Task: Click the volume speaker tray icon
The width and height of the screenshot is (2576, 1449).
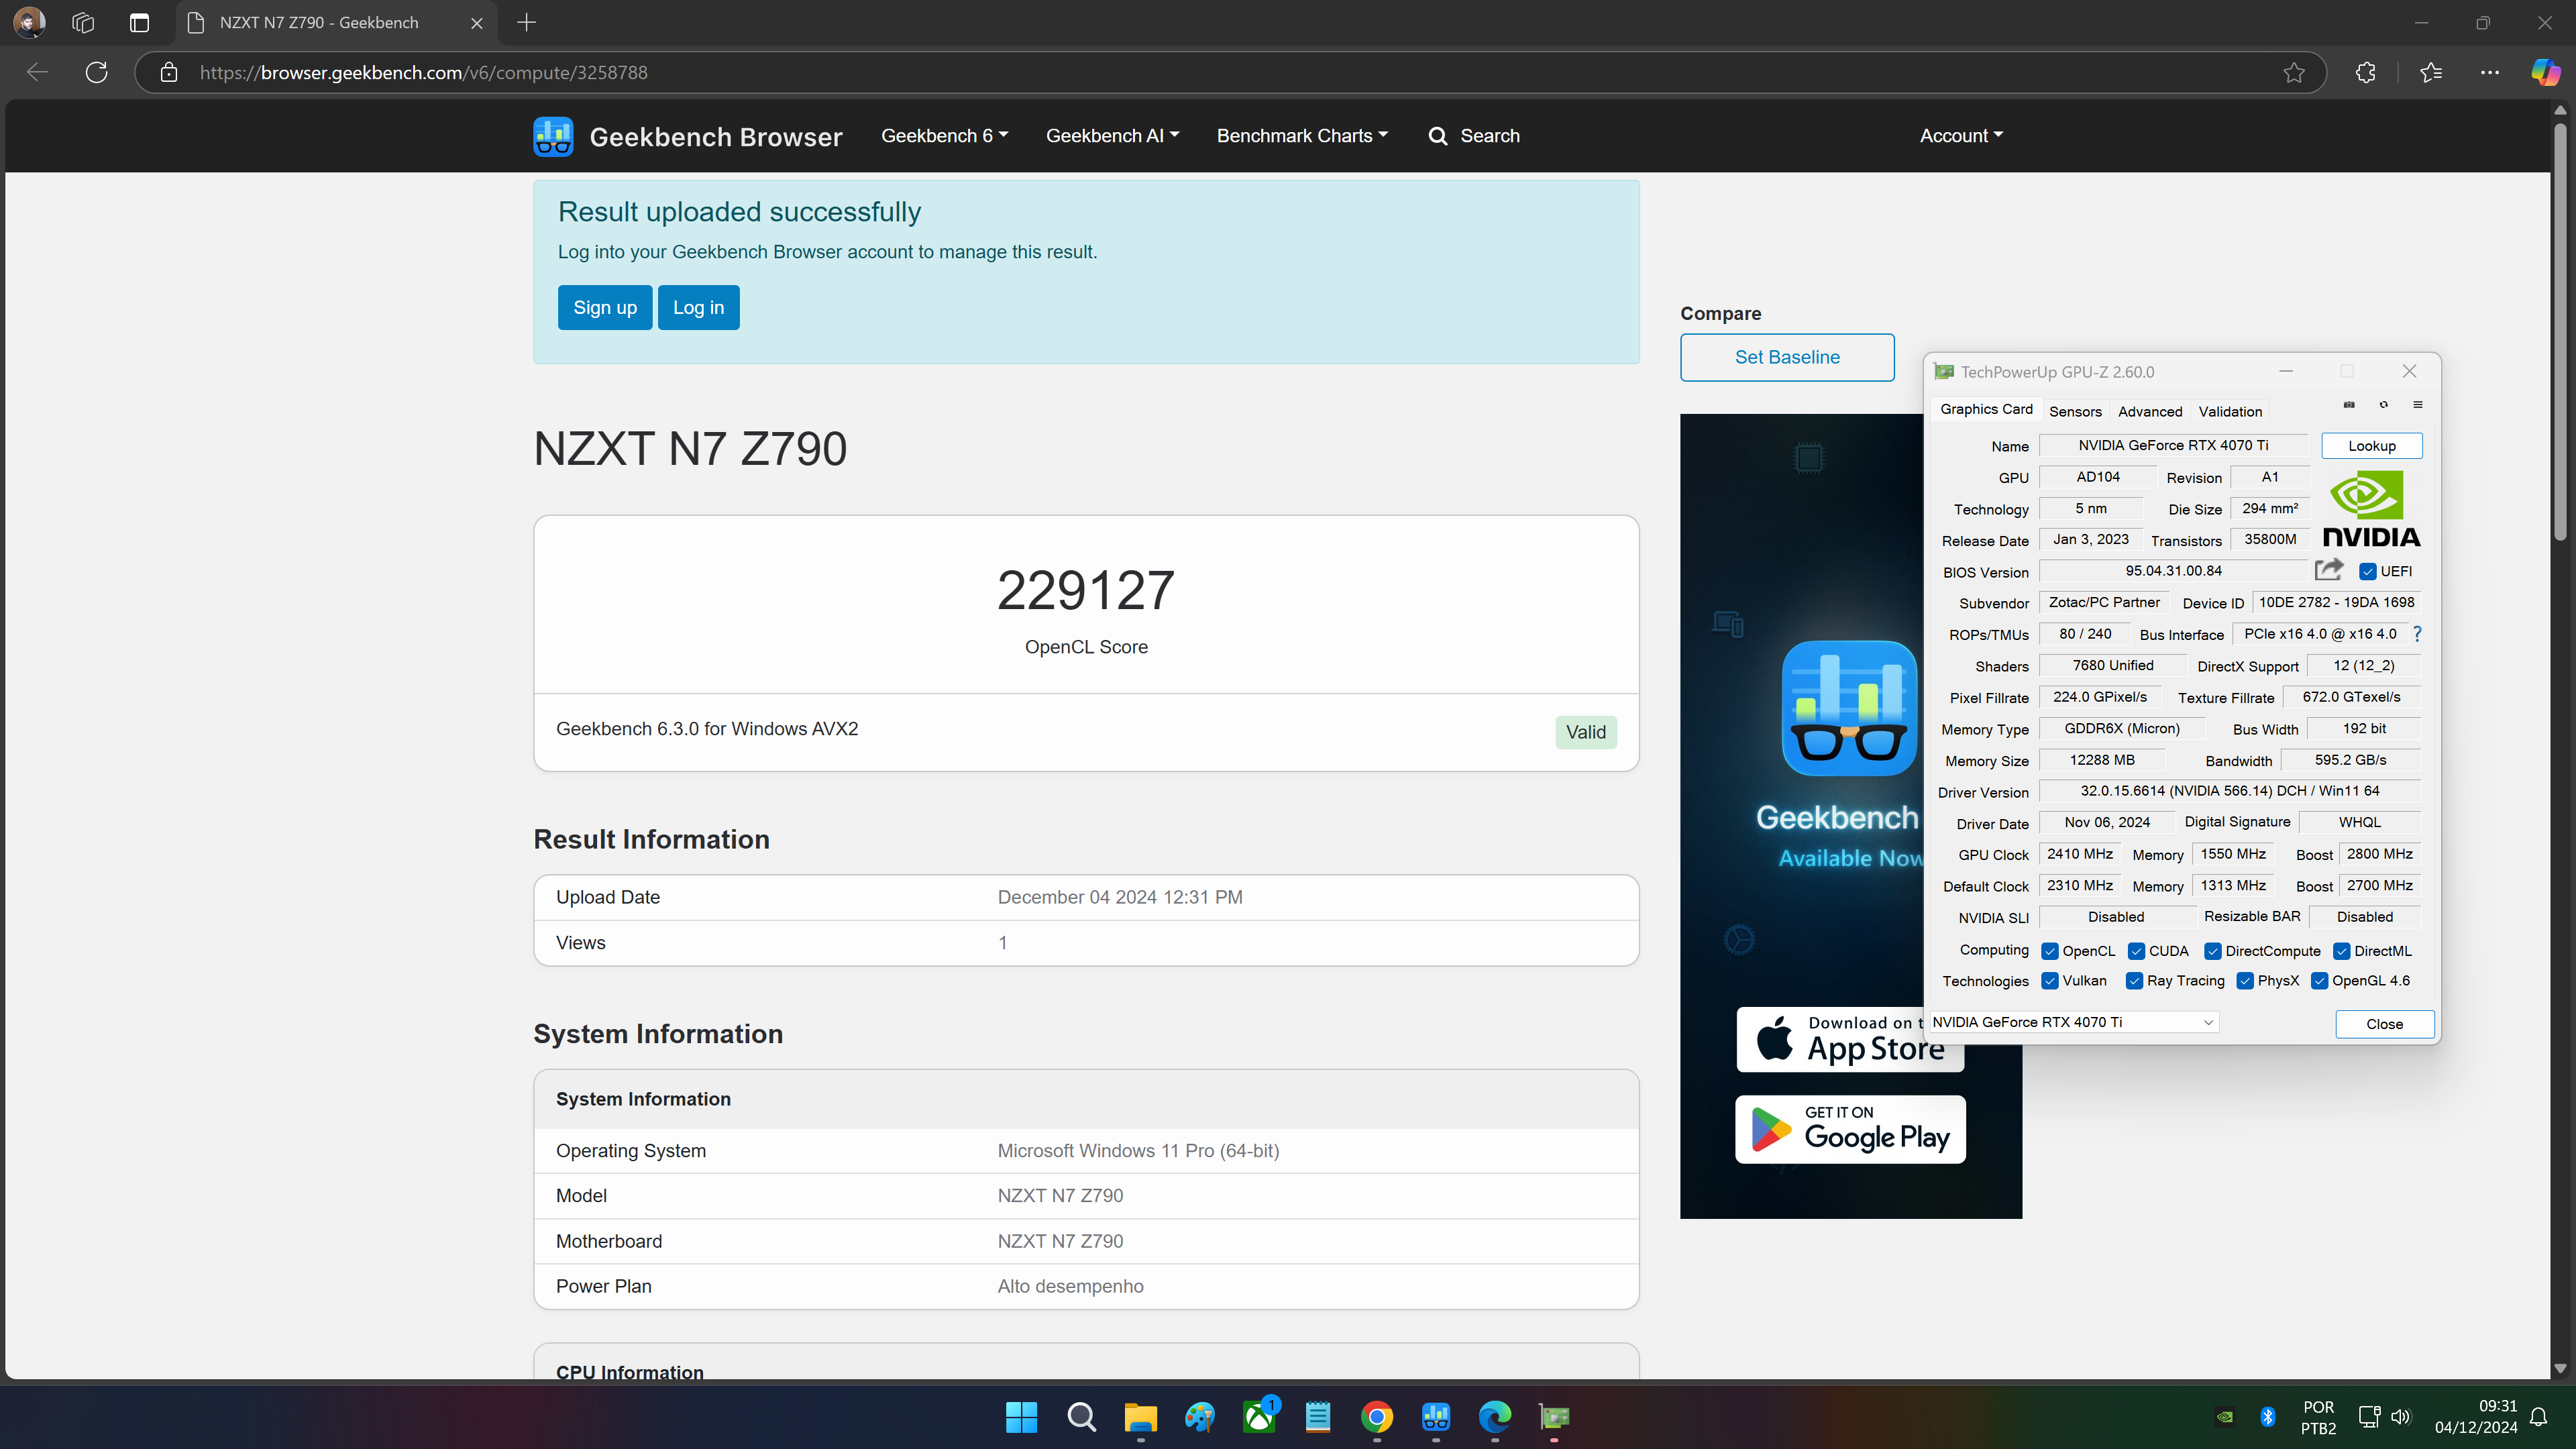Action: pyautogui.click(x=2400, y=1417)
